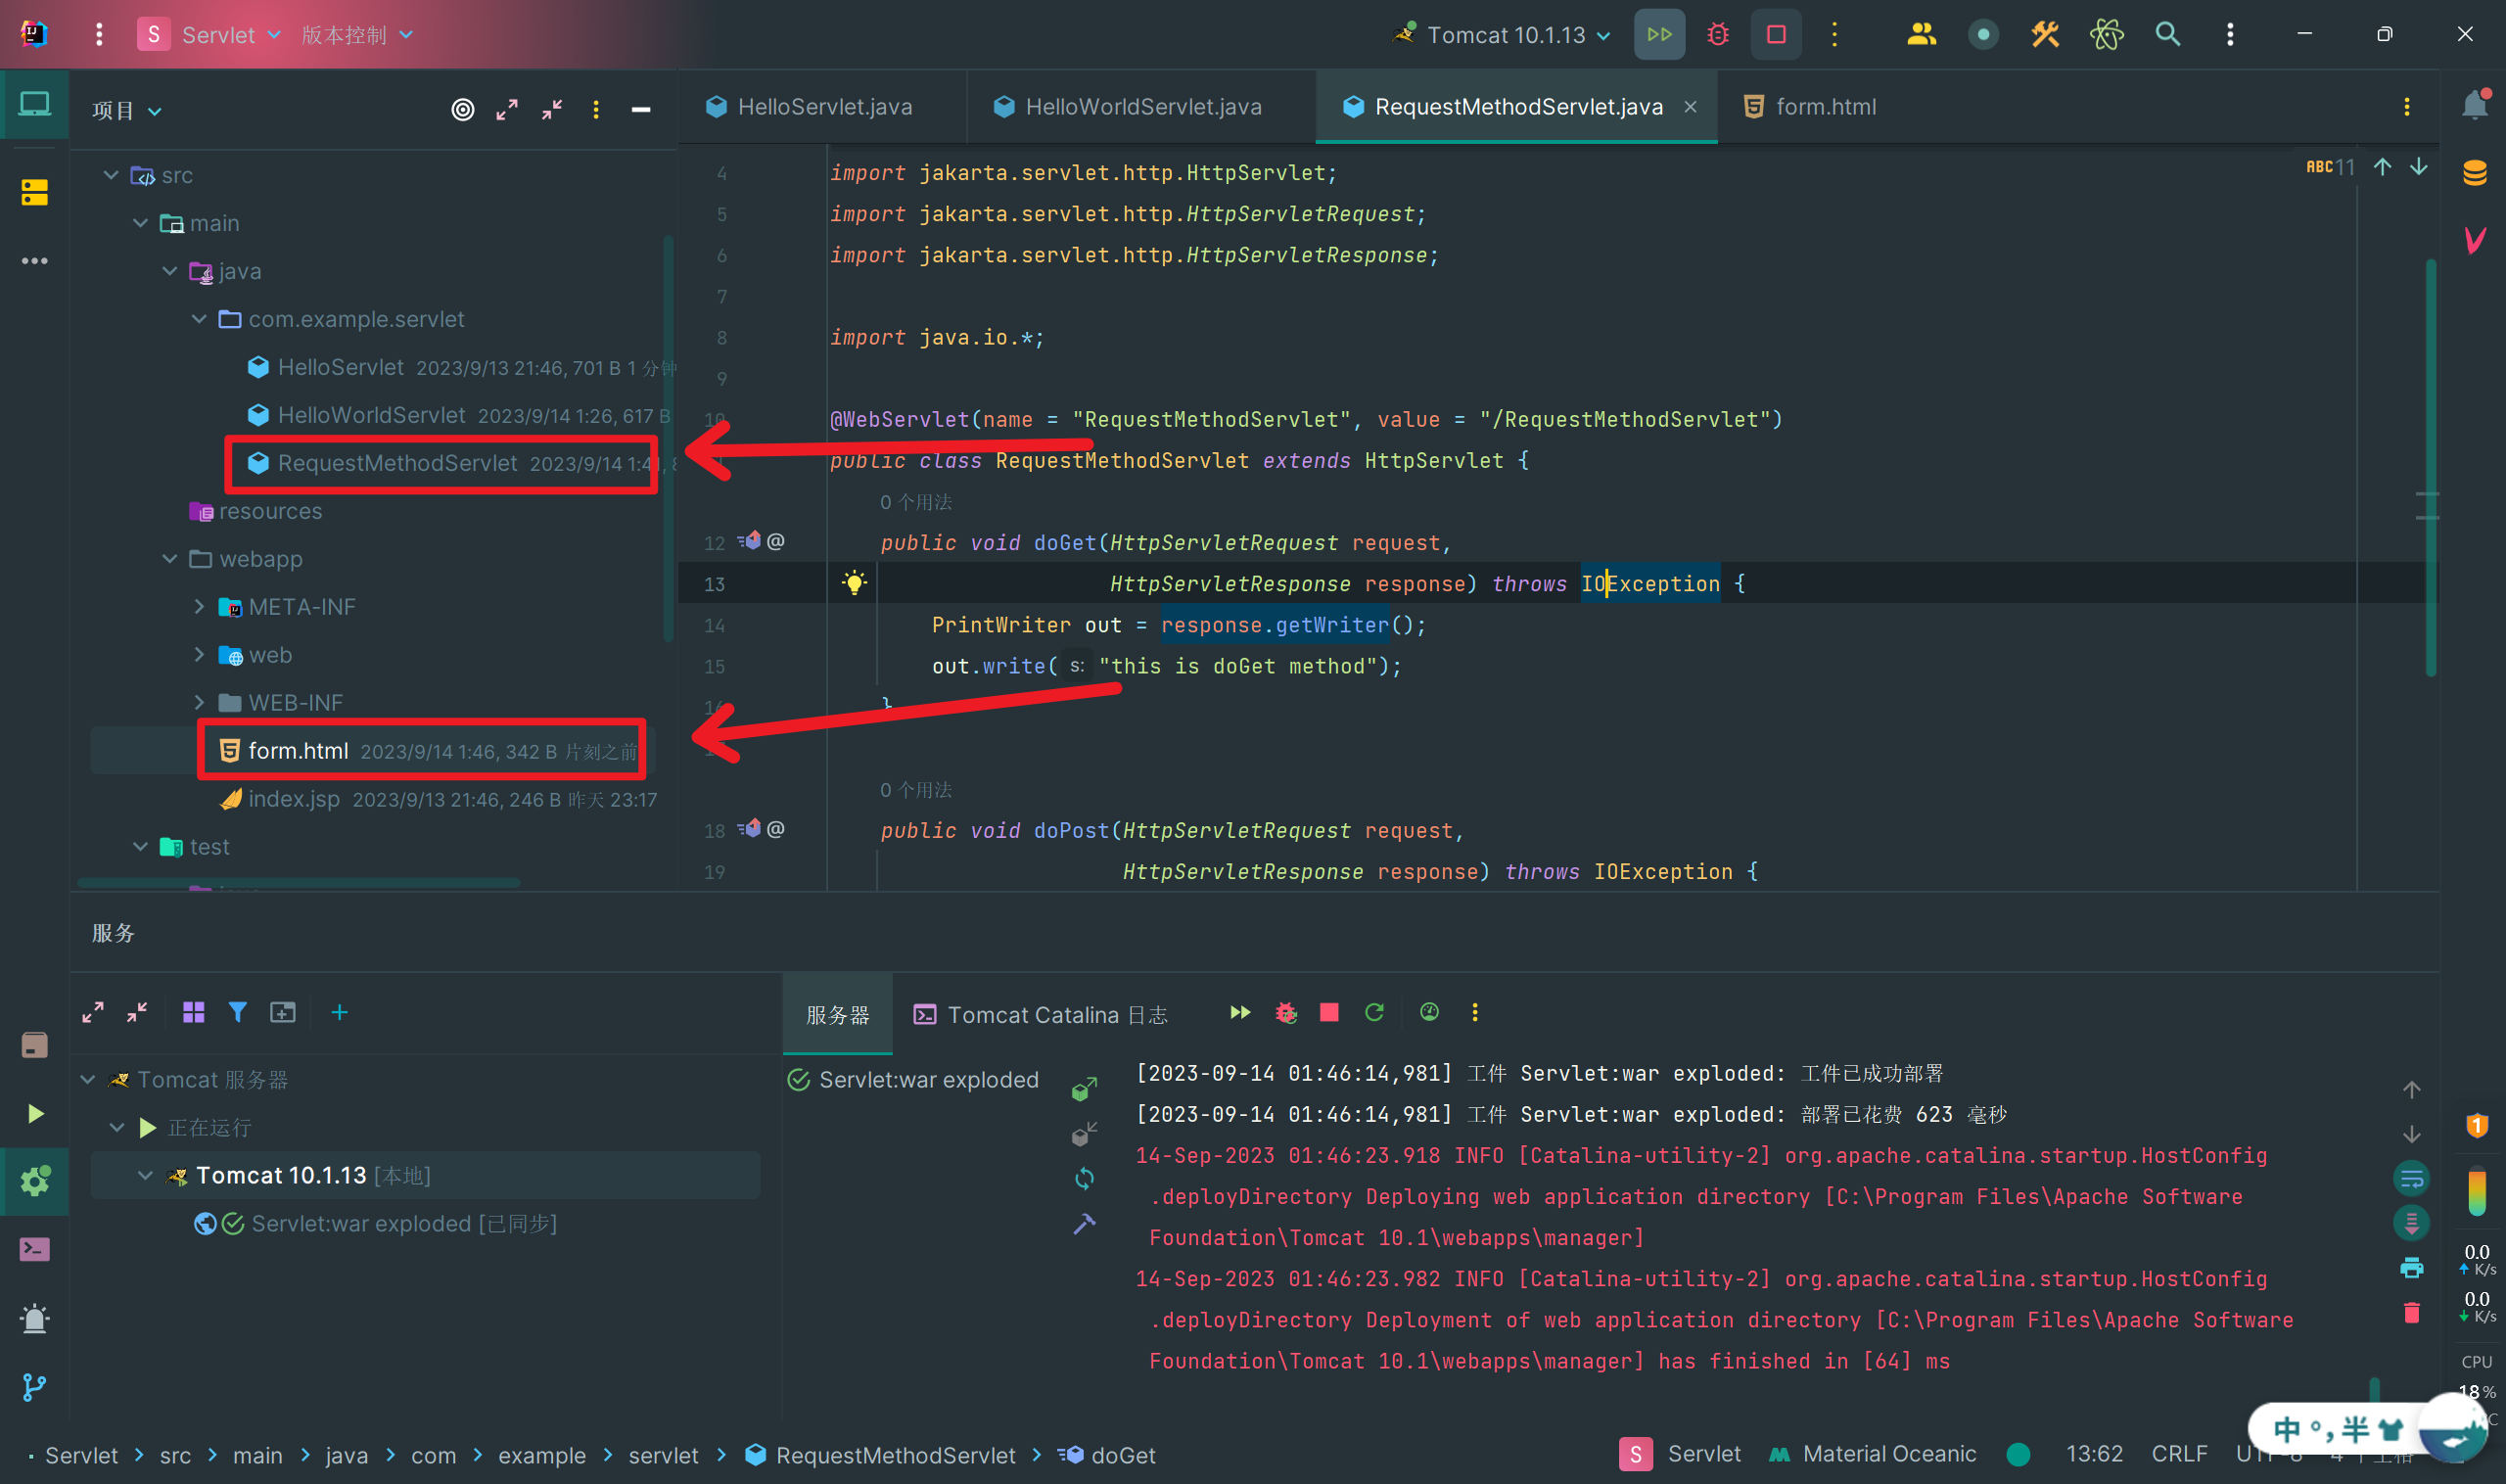Open the Terminal tool window icon
2506x1484 pixels.
[x=34, y=1249]
